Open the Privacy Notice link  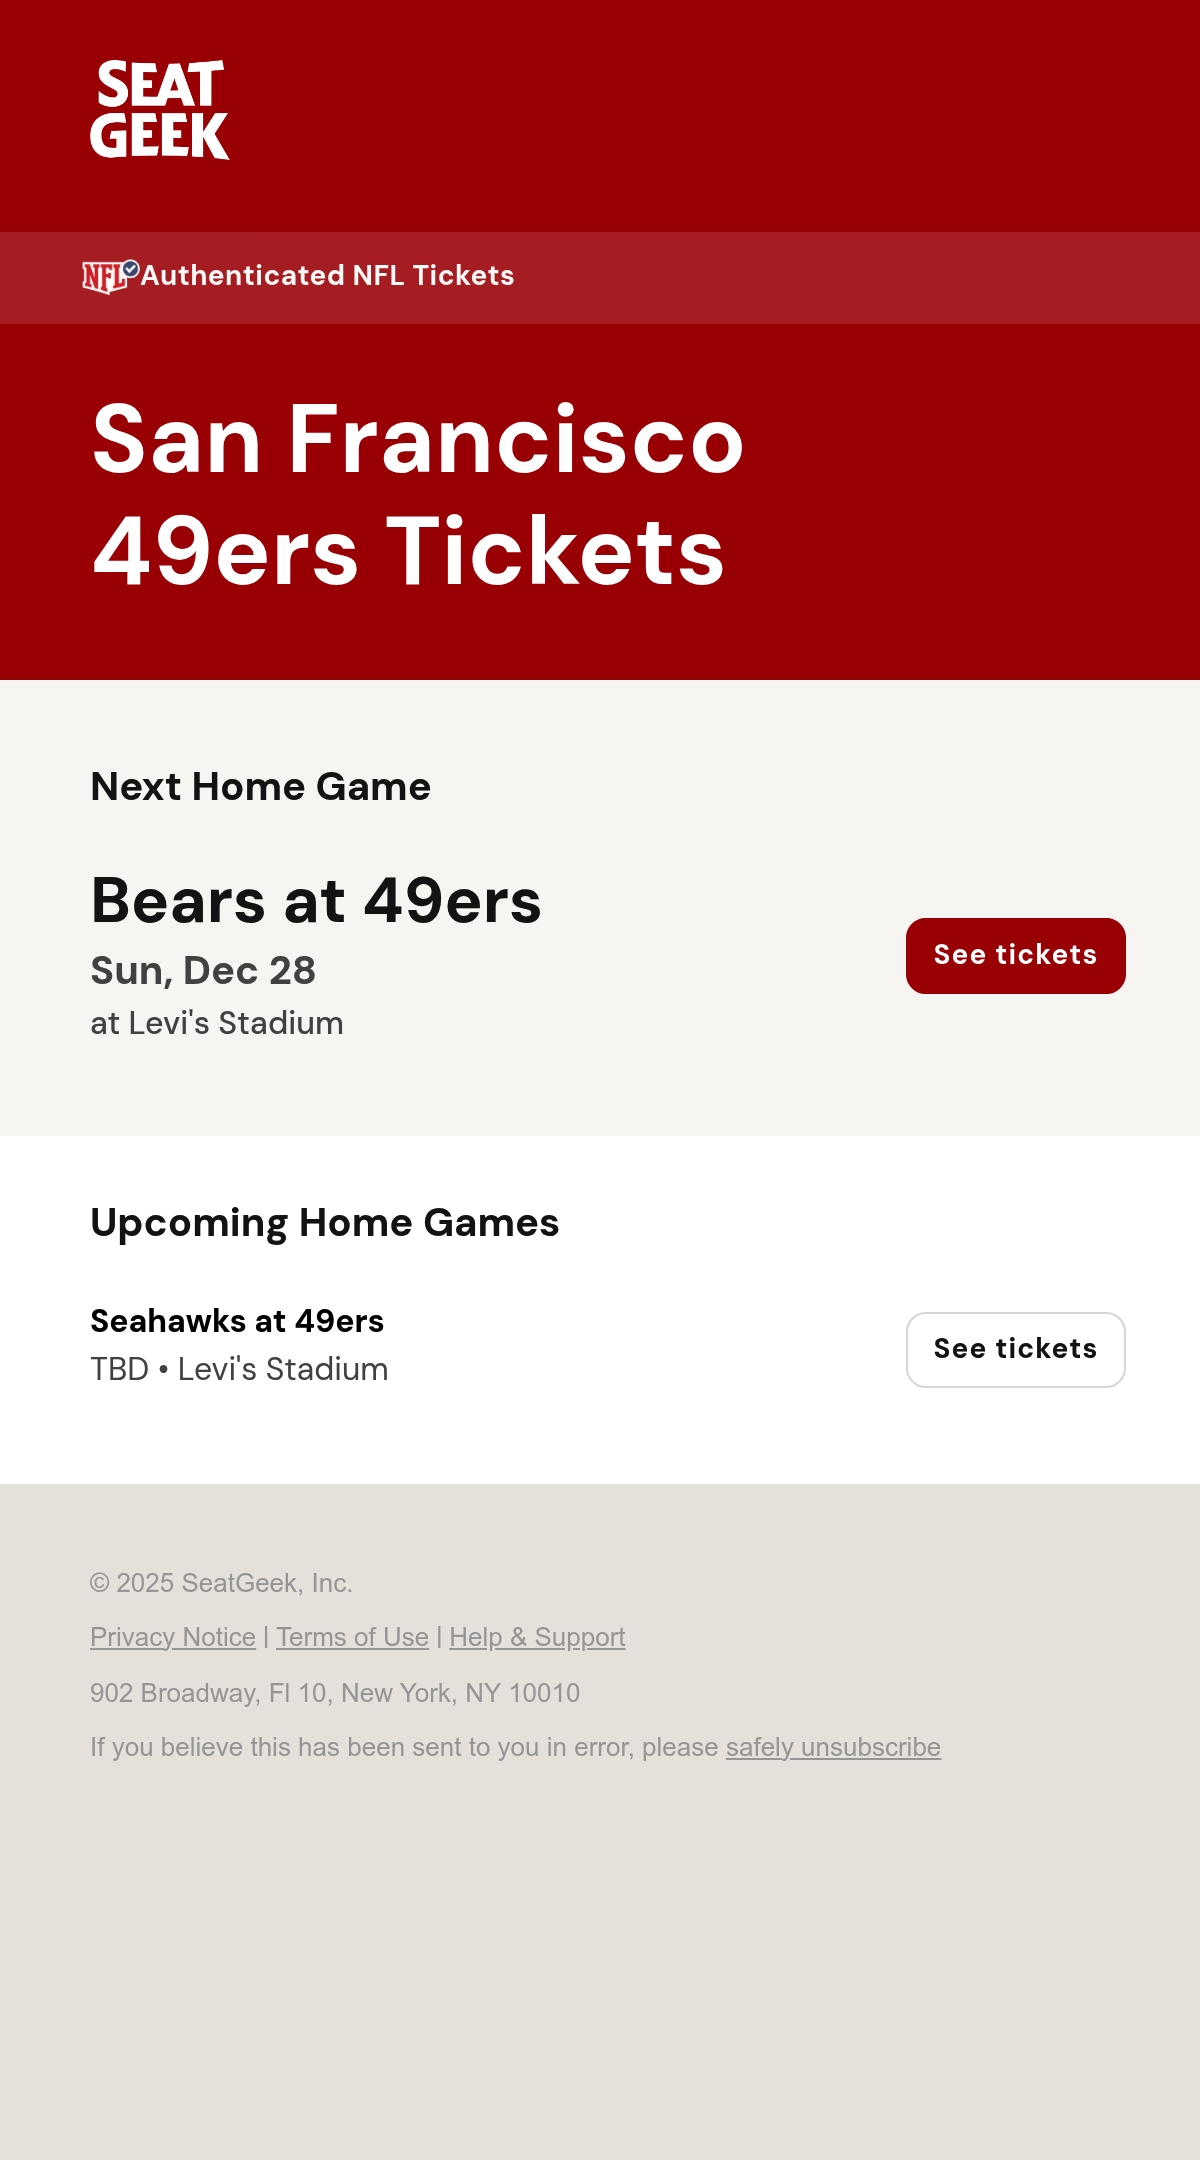[x=173, y=1637]
